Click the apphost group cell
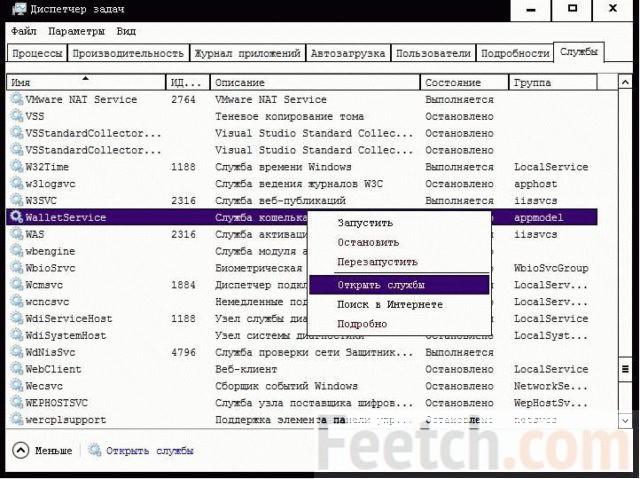The image size is (640, 479). pos(536,184)
